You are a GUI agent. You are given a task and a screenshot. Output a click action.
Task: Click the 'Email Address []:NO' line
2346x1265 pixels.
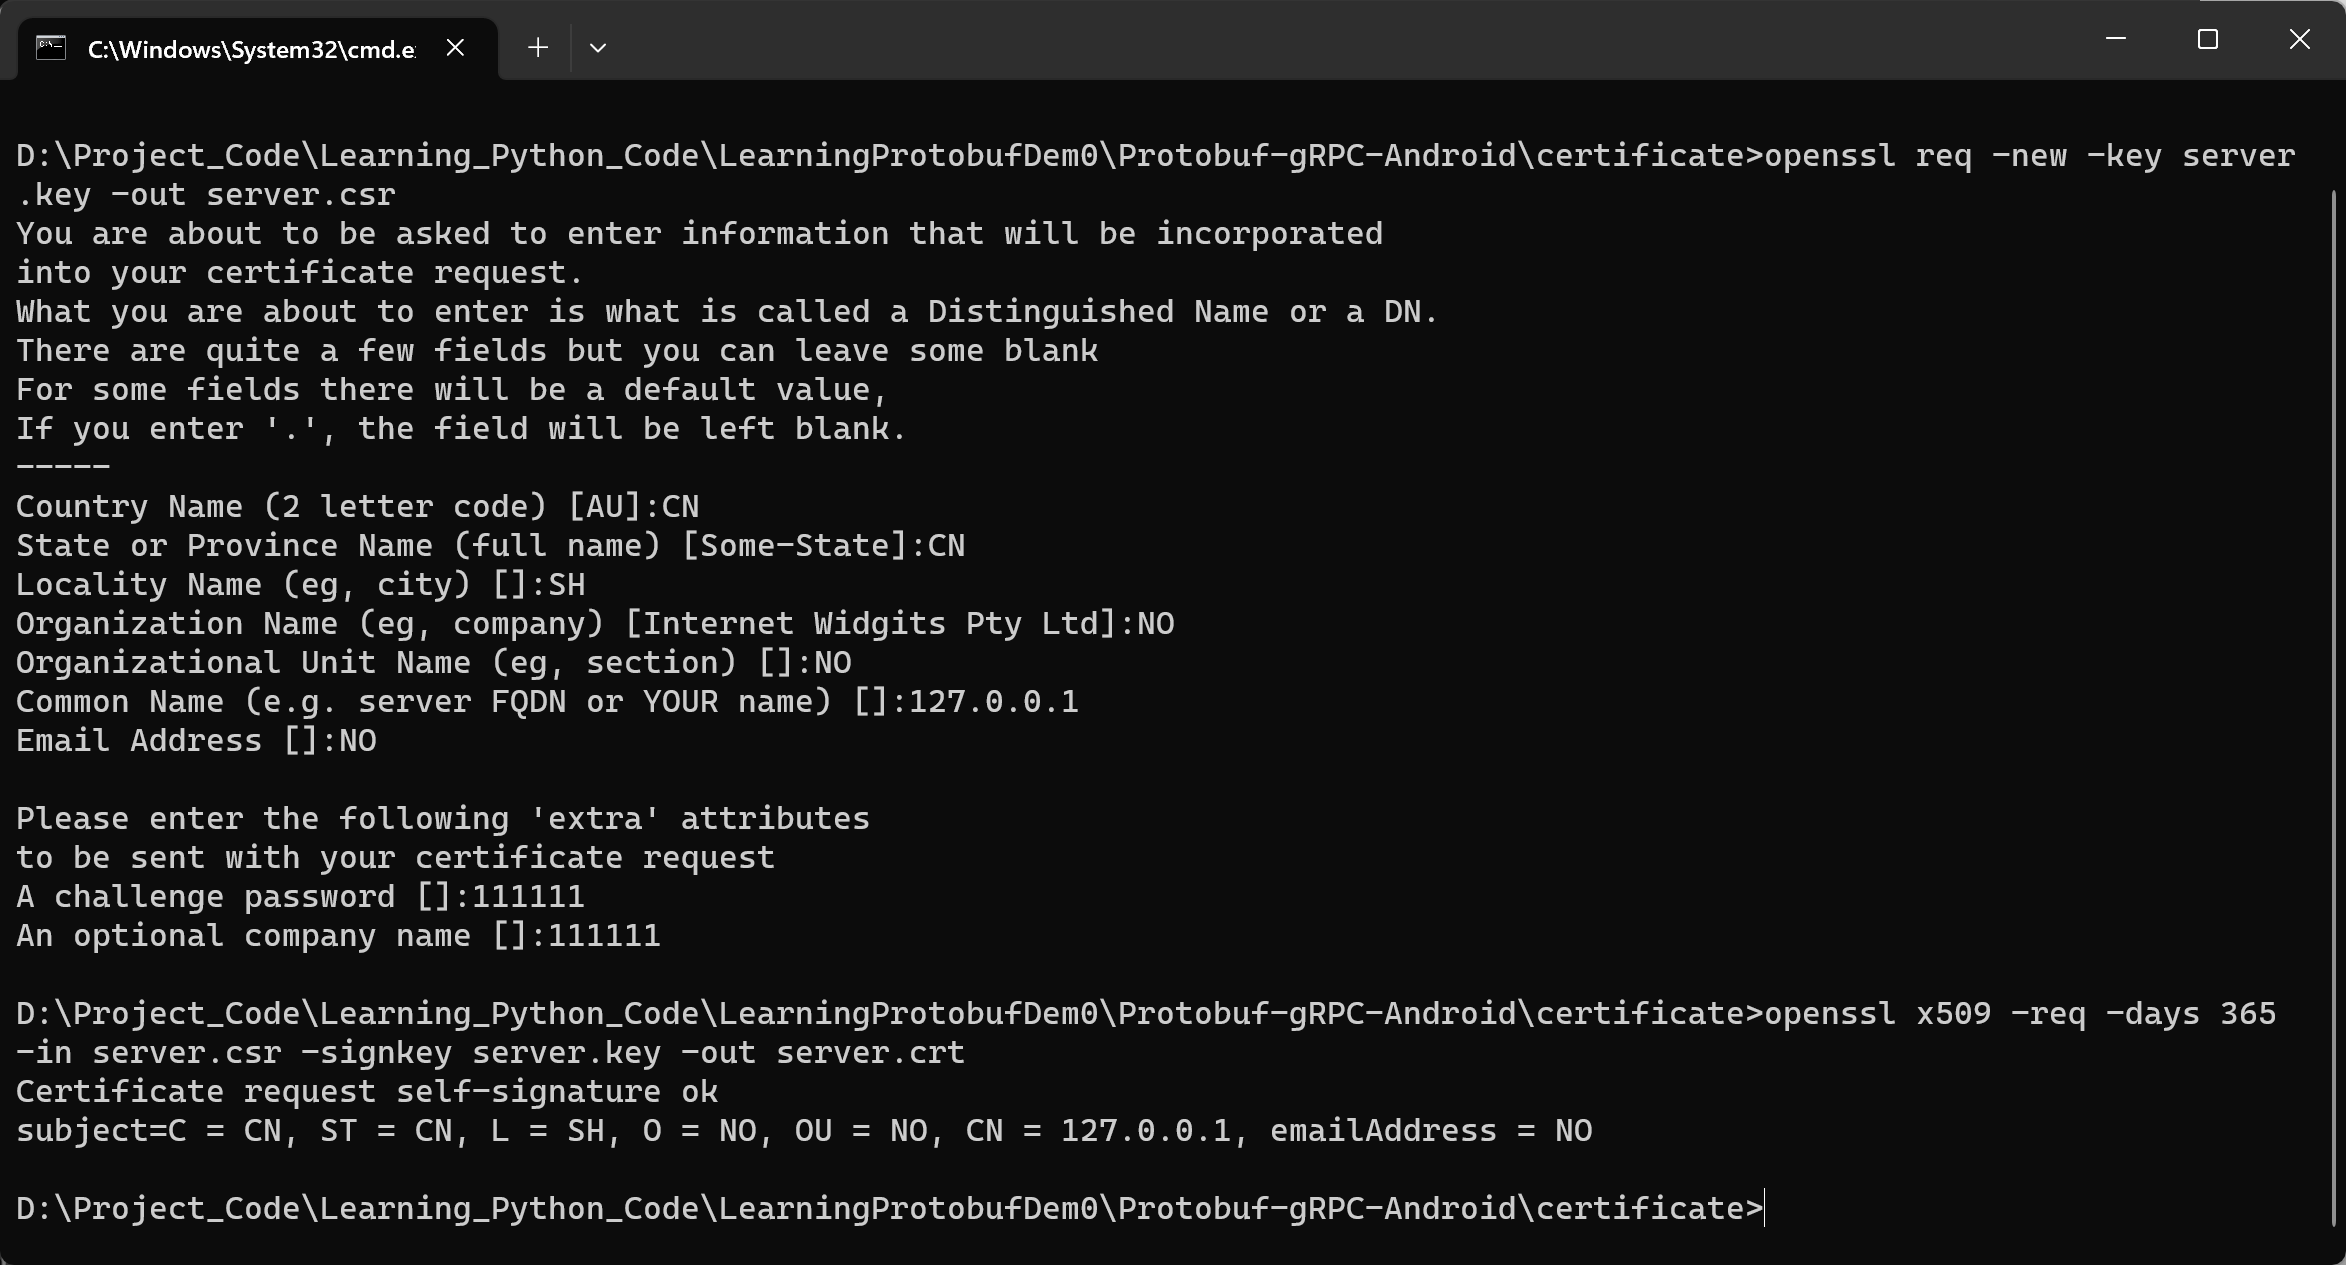[x=196, y=741]
